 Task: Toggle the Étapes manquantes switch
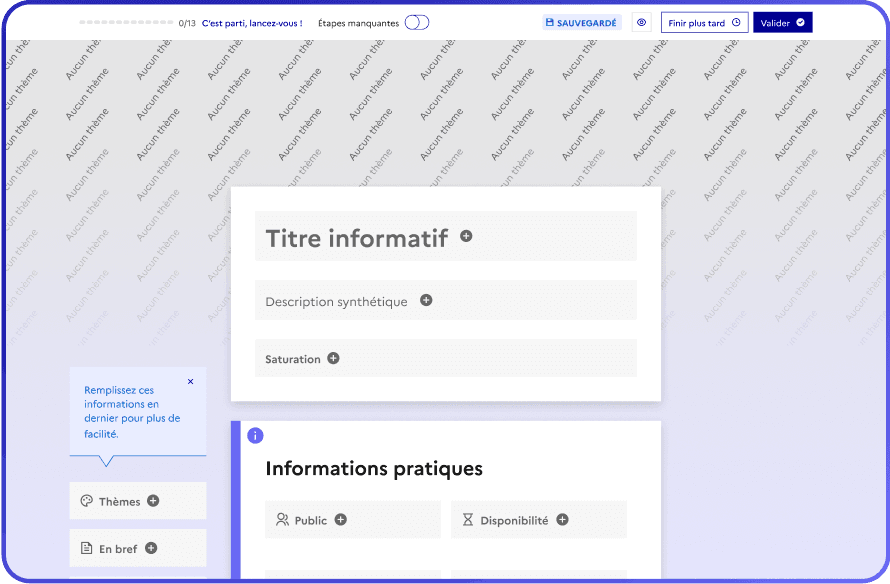[x=416, y=23]
